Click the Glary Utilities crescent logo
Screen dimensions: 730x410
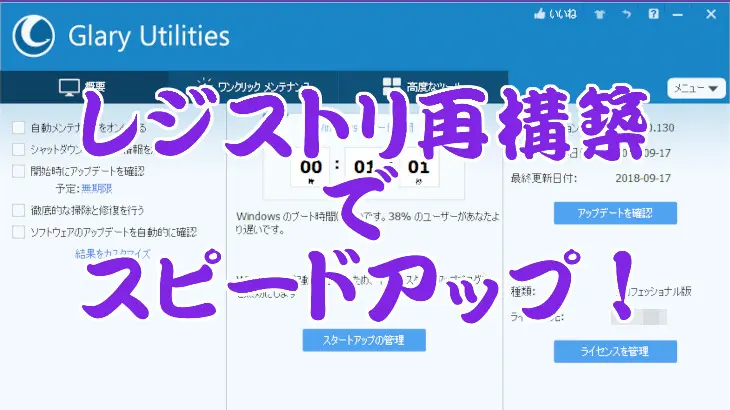pos(33,36)
